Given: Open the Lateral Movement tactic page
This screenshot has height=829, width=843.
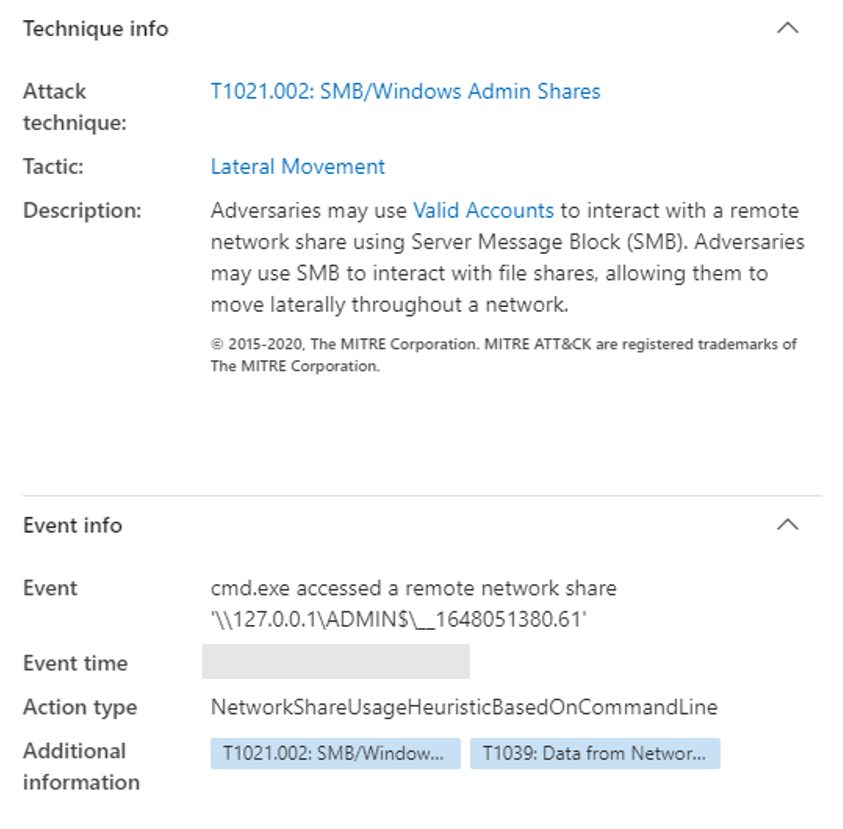Looking at the screenshot, I should tap(296, 166).
